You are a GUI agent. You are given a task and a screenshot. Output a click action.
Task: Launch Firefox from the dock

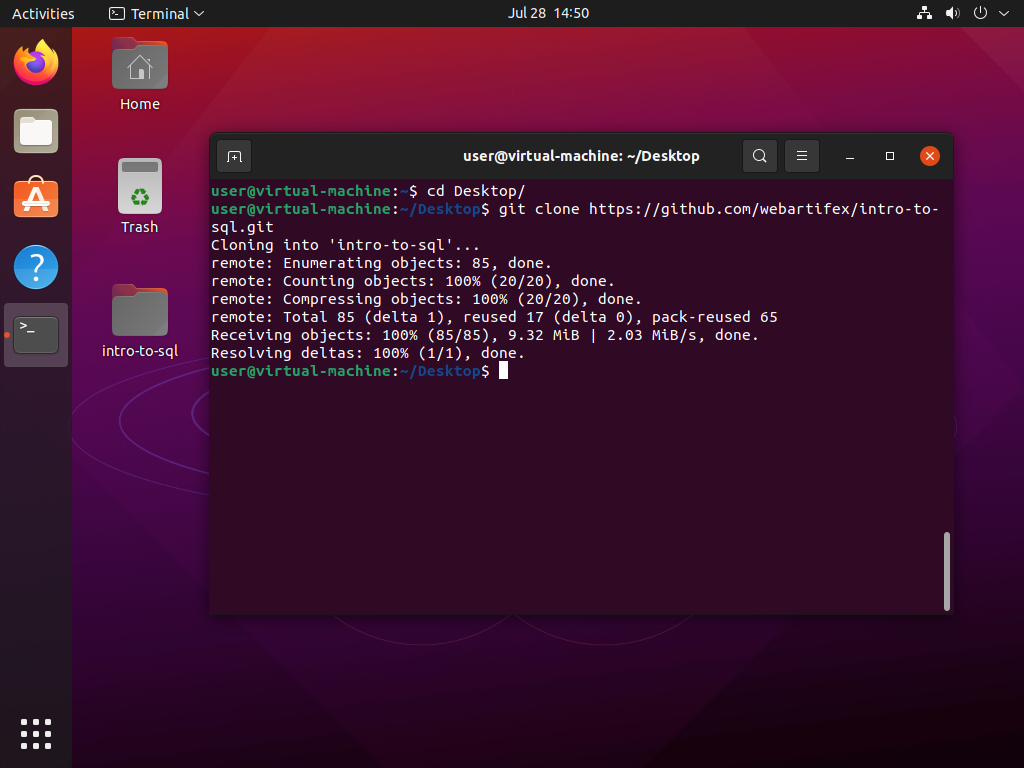tap(36, 64)
